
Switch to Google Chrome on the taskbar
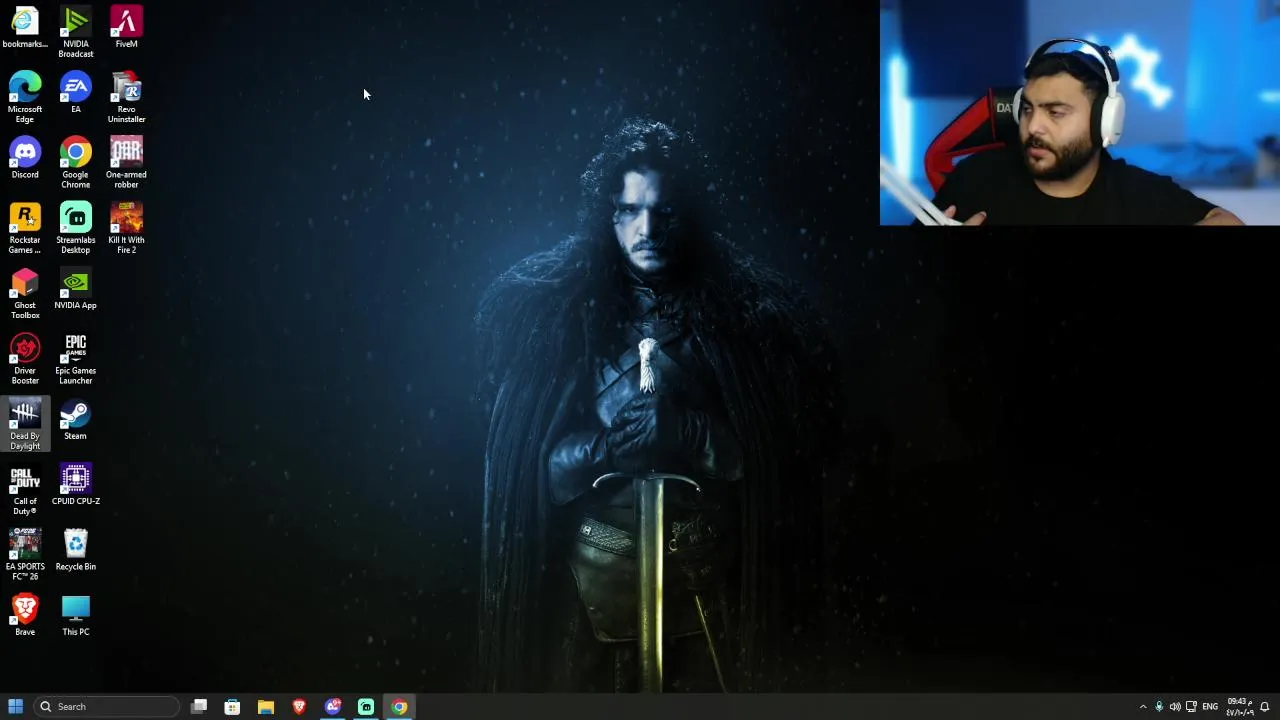coord(399,707)
